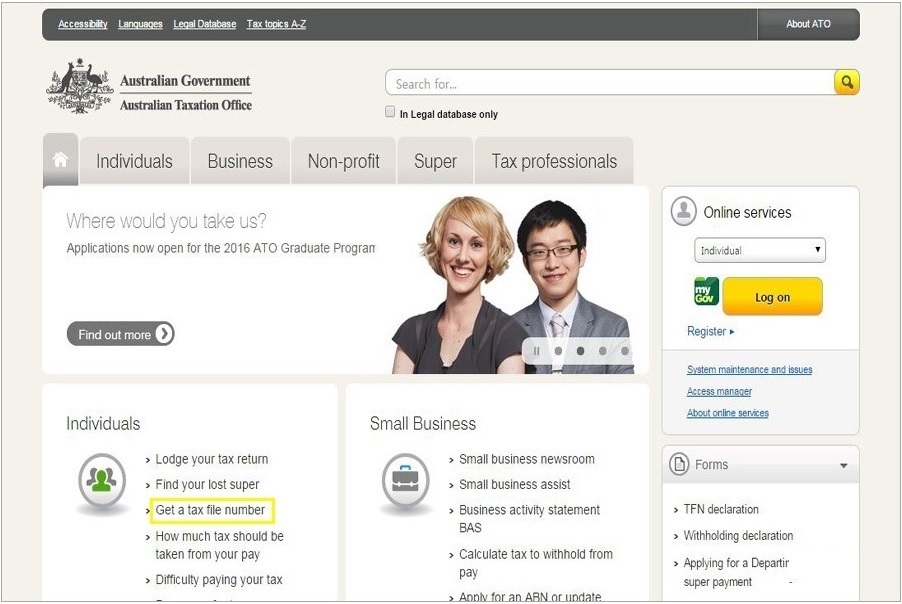902x604 pixels.
Task: Click the Small Business section heading
Action: [x=423, y=423]
